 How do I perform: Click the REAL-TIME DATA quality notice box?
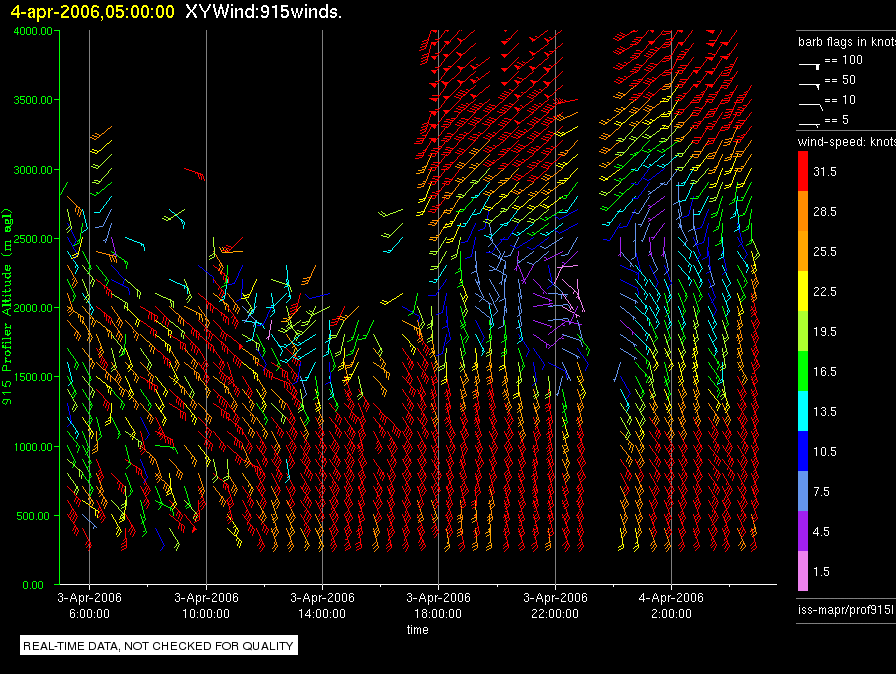click(158, 646)
